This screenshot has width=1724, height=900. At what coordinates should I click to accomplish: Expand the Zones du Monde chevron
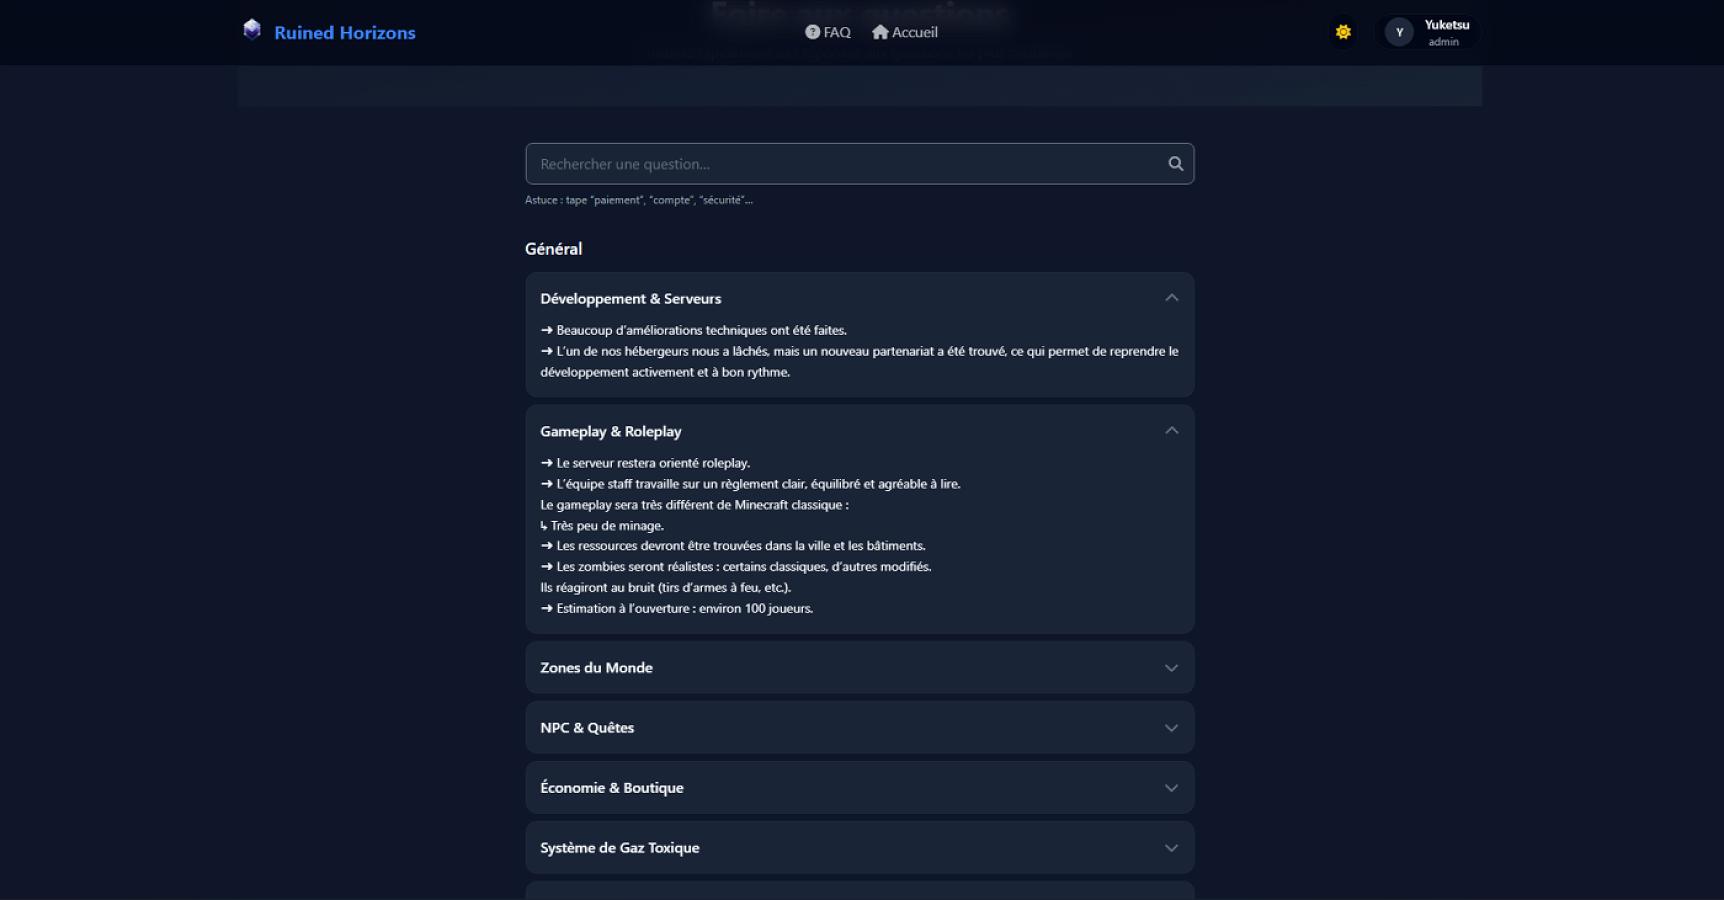pos(1171,668)
